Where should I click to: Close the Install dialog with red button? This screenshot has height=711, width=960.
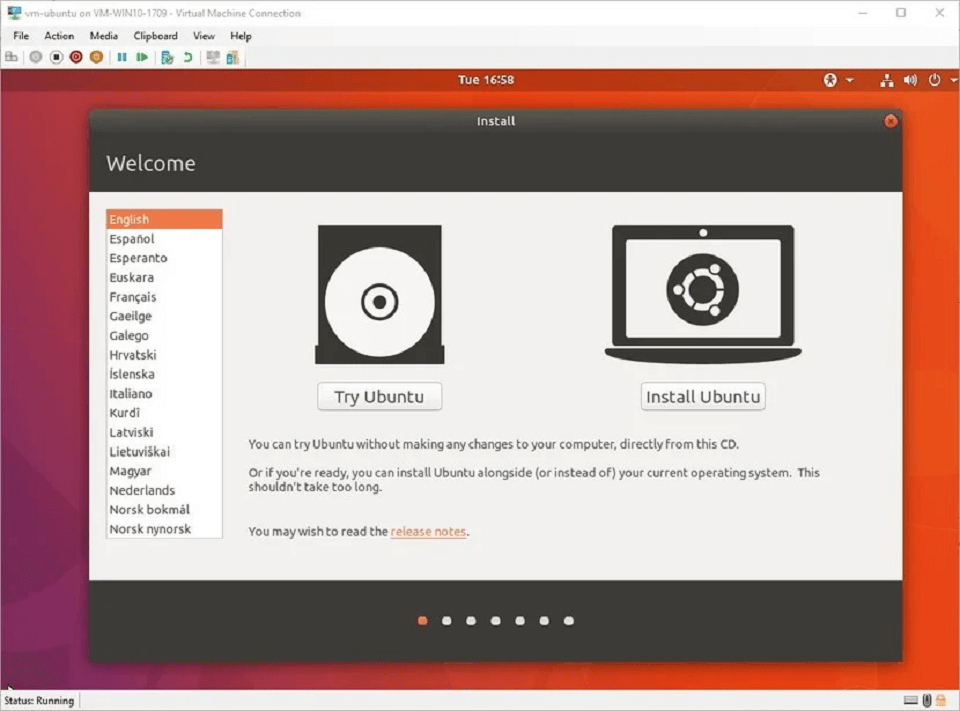coord(890,121)
